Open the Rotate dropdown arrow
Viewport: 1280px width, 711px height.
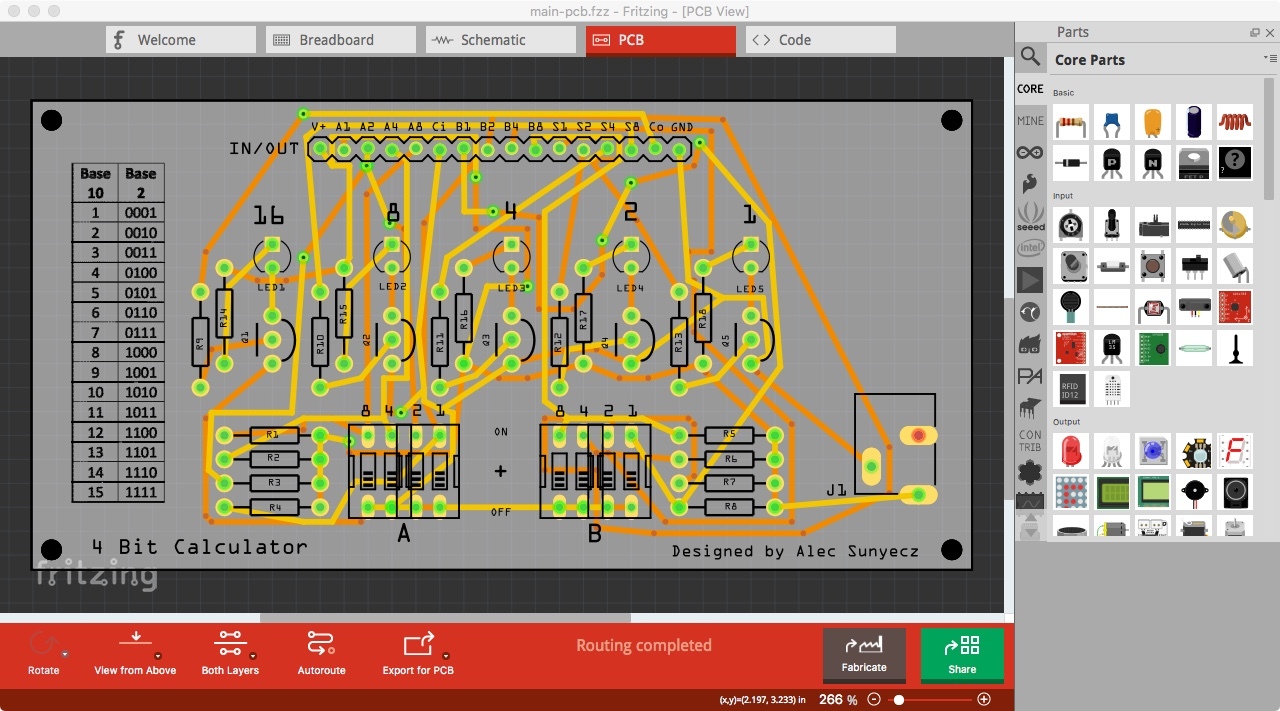tap(65, 655)
